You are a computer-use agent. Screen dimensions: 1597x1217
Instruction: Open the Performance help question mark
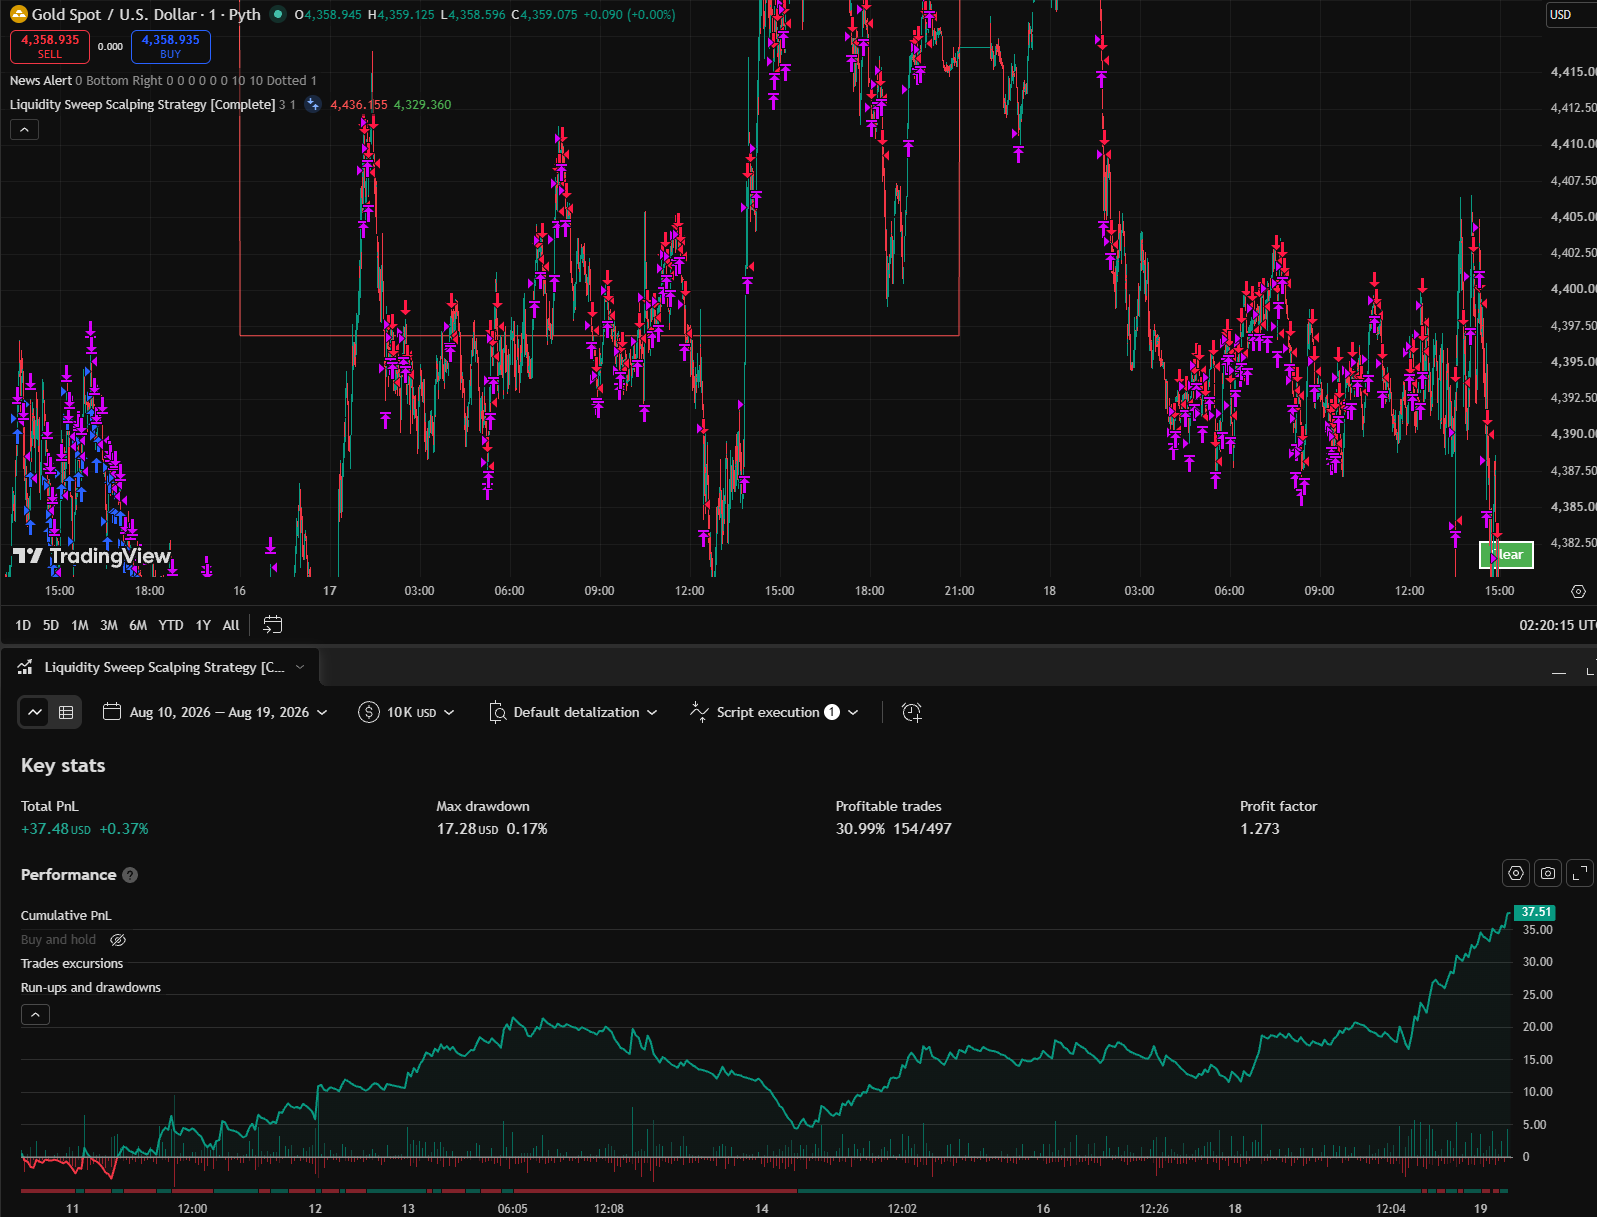coord(130,875)
